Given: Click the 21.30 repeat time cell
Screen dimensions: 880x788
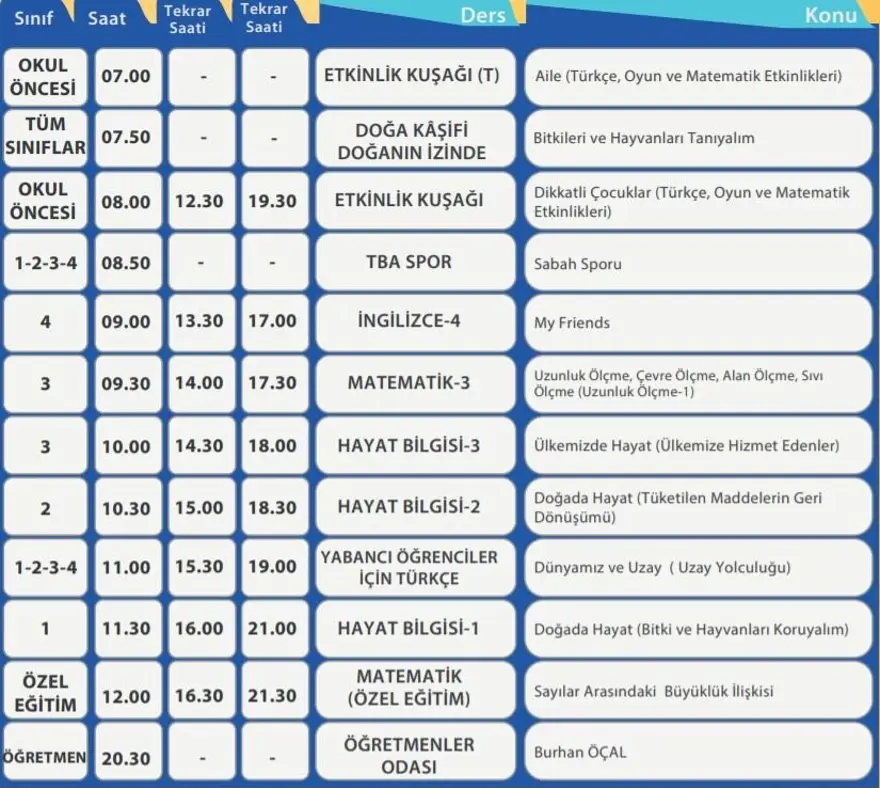Looking at the screenshot, I should (x=272, y=696).
